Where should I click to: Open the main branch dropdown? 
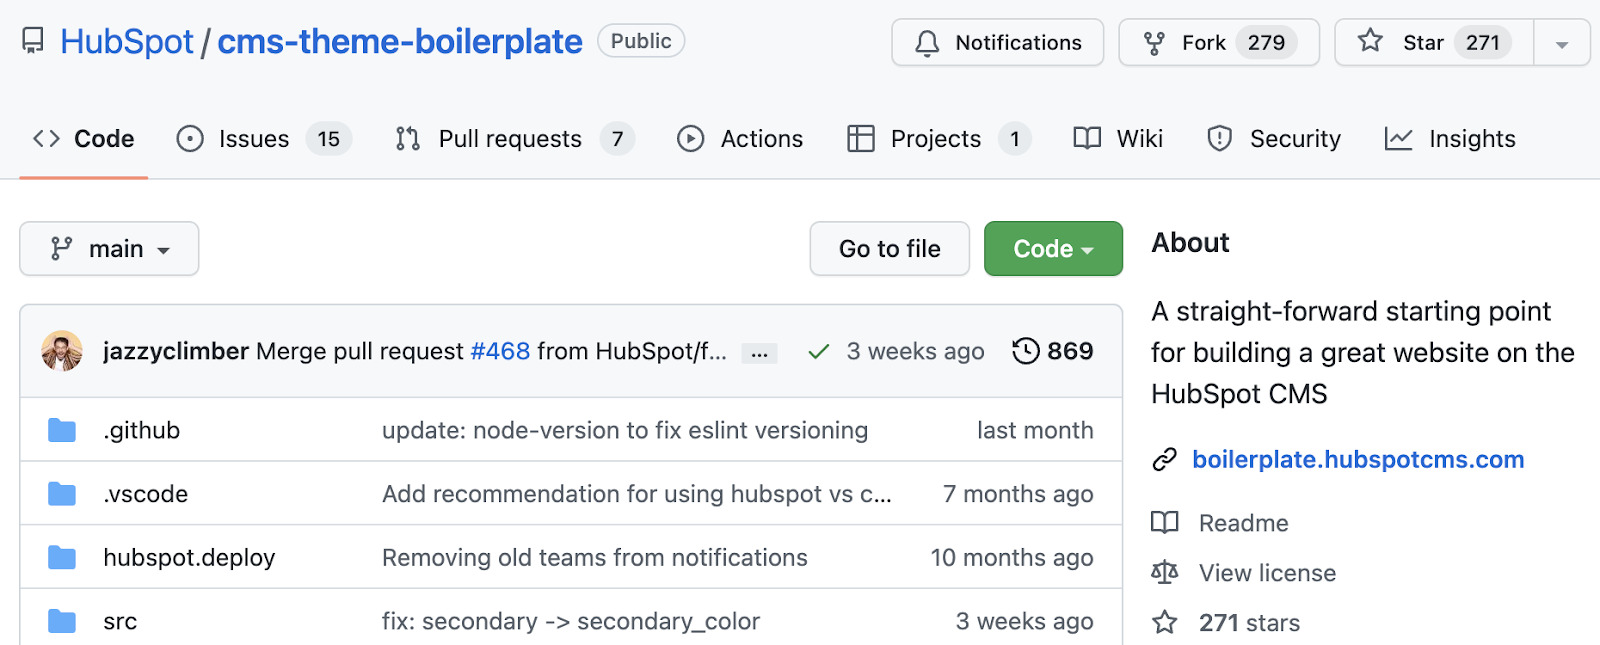pyautogui.click(x=109, y=249)
